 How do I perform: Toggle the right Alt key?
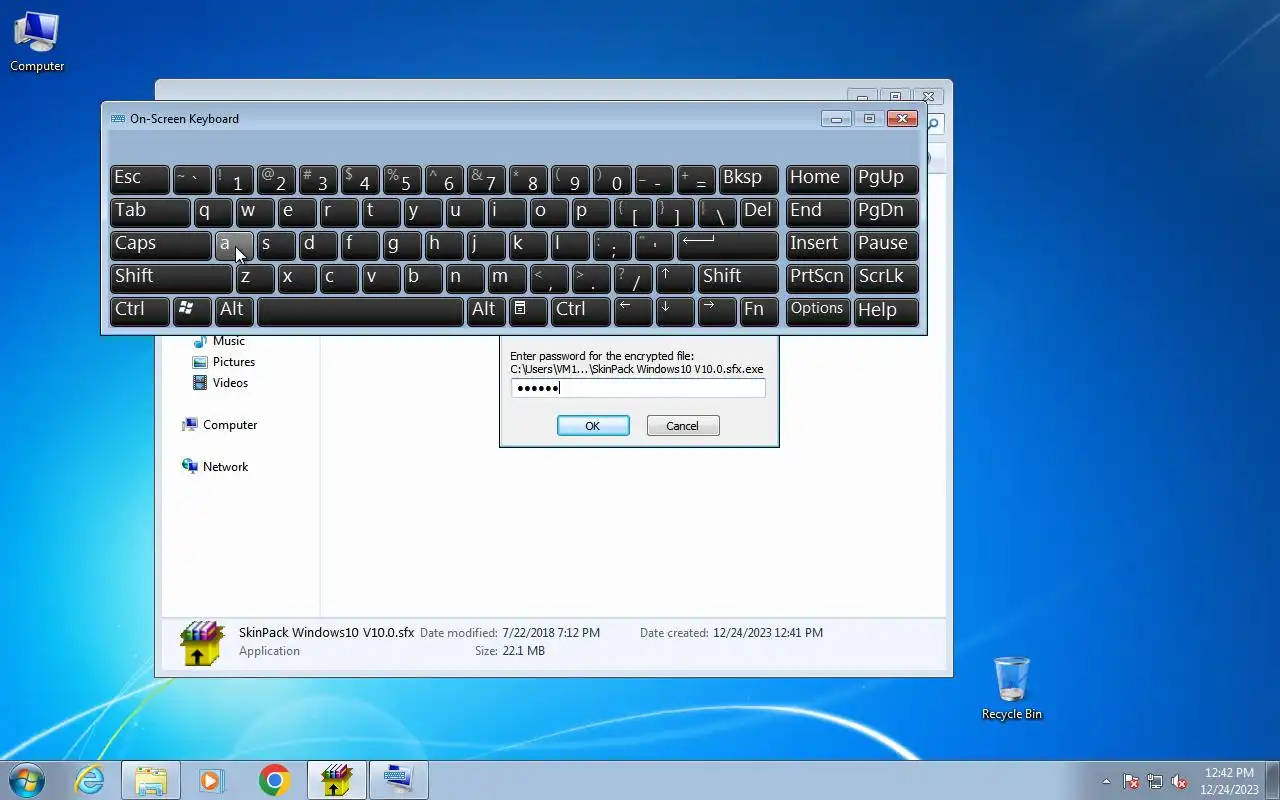pos(486,311)
